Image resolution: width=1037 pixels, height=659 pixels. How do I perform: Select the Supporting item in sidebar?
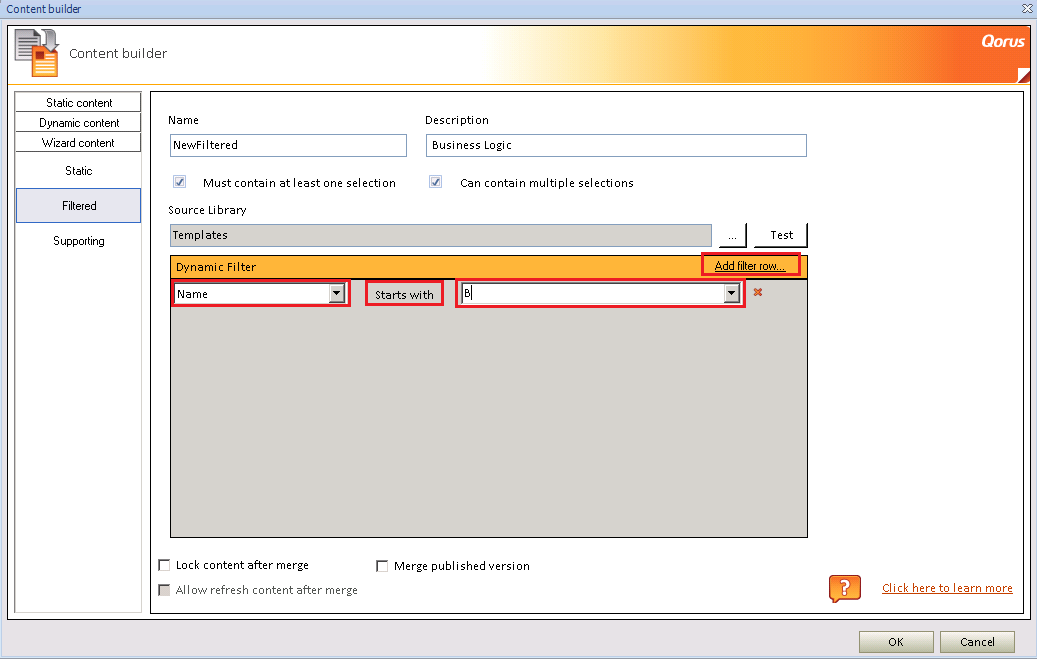(78, 241)
